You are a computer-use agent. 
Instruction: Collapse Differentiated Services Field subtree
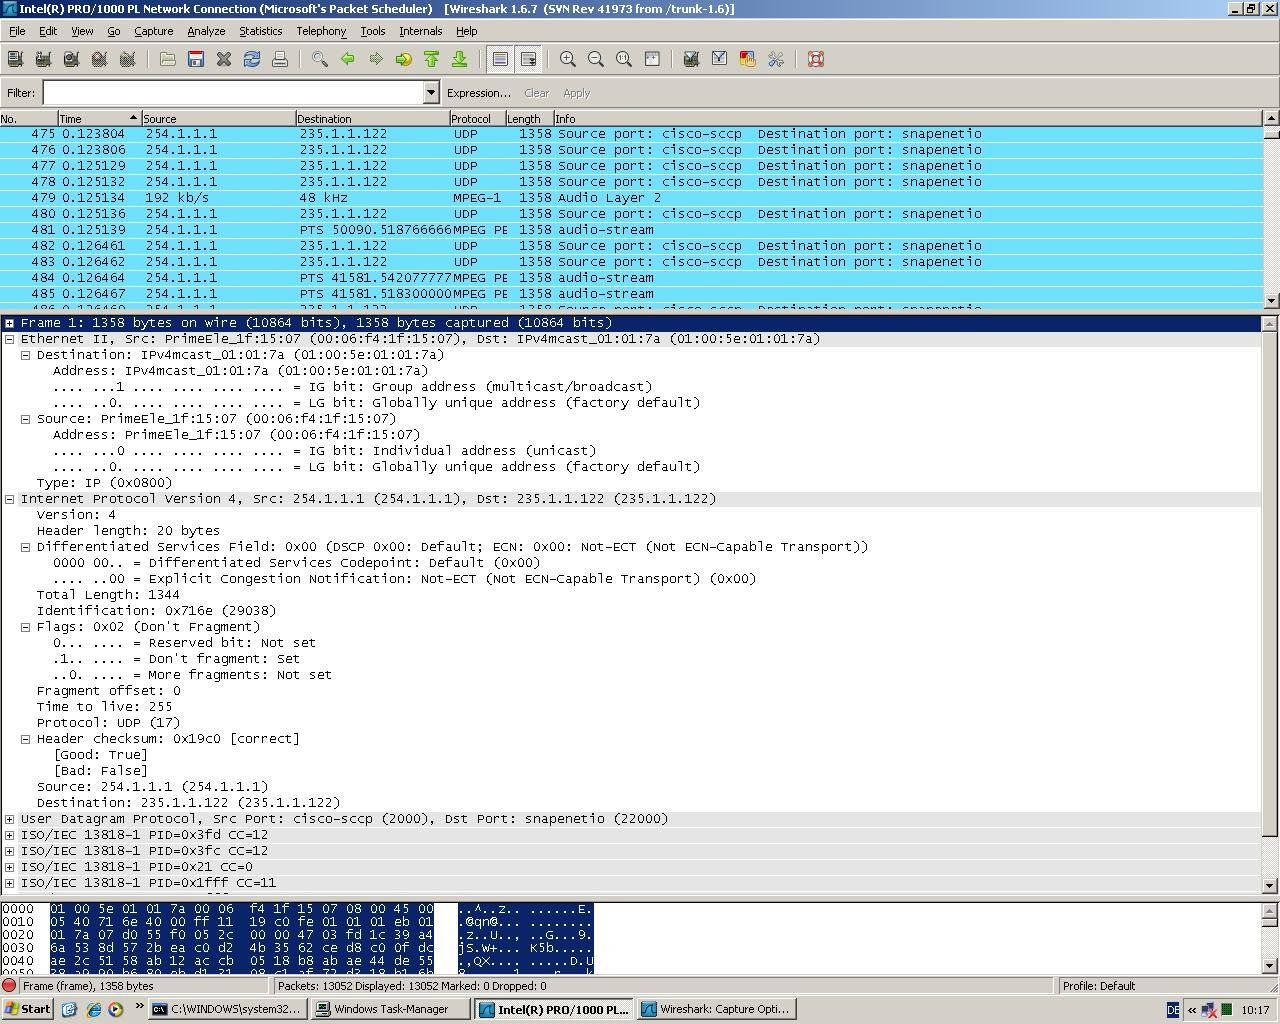pos(26,547)
